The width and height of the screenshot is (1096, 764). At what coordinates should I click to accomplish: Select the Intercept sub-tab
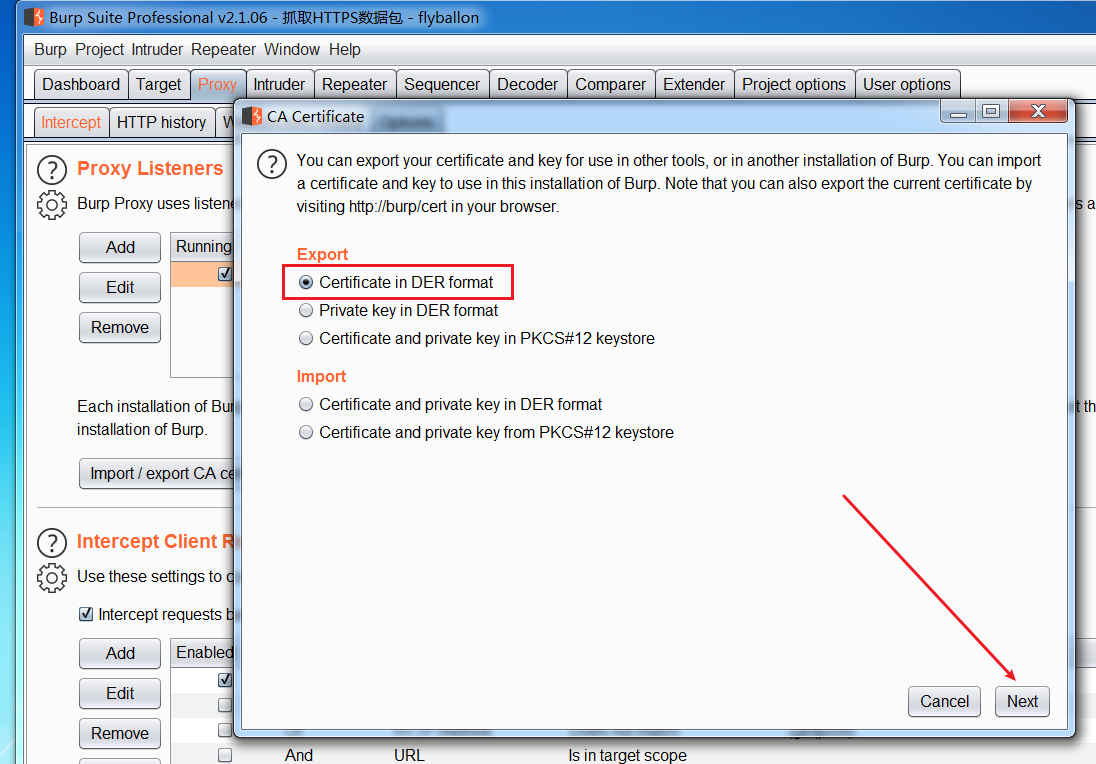pos(71,122)
